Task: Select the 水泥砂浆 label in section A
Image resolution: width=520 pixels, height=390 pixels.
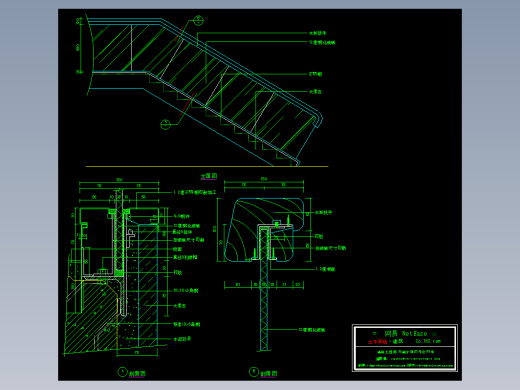Action: click(x=182, y=339)
